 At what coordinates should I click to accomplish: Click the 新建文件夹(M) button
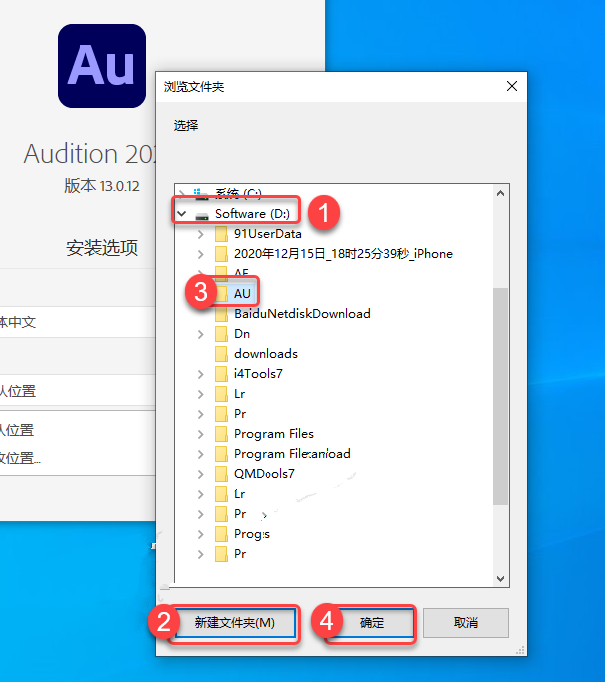point(235,623)
